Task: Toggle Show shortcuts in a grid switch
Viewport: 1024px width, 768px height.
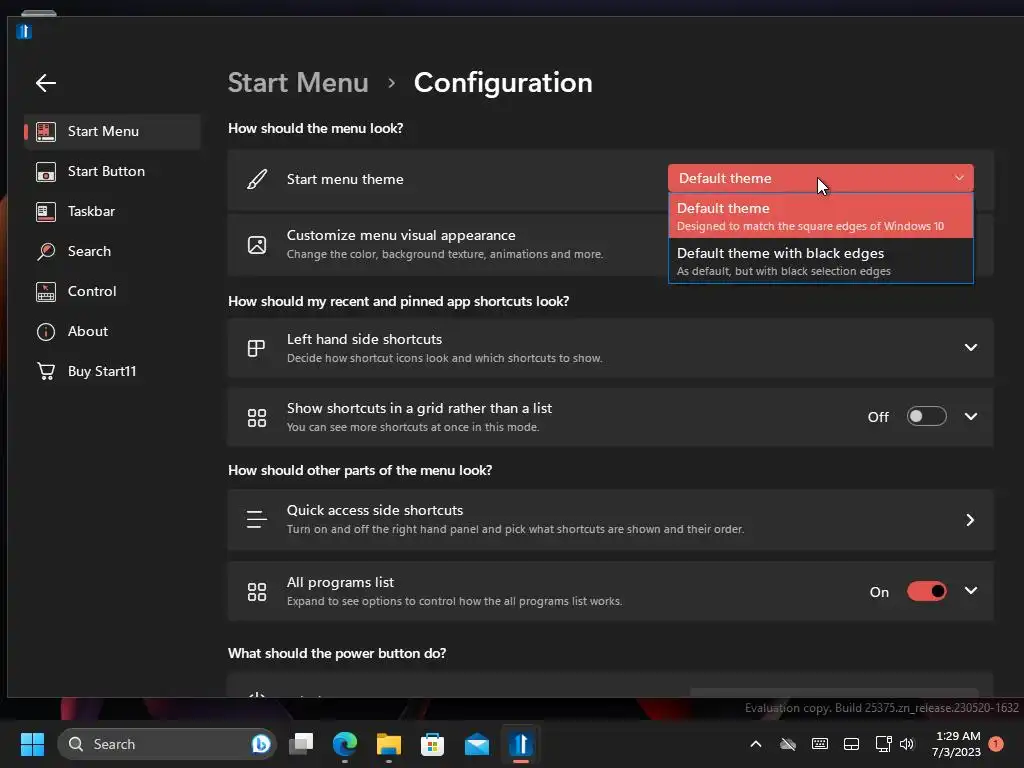Action: 926,417
